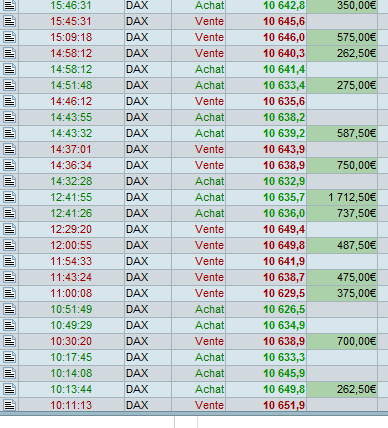The height and width of the screenshot is (428, 388).
Task: Select the DAX cell of 11:54:33 row
Action: (148, 261)
